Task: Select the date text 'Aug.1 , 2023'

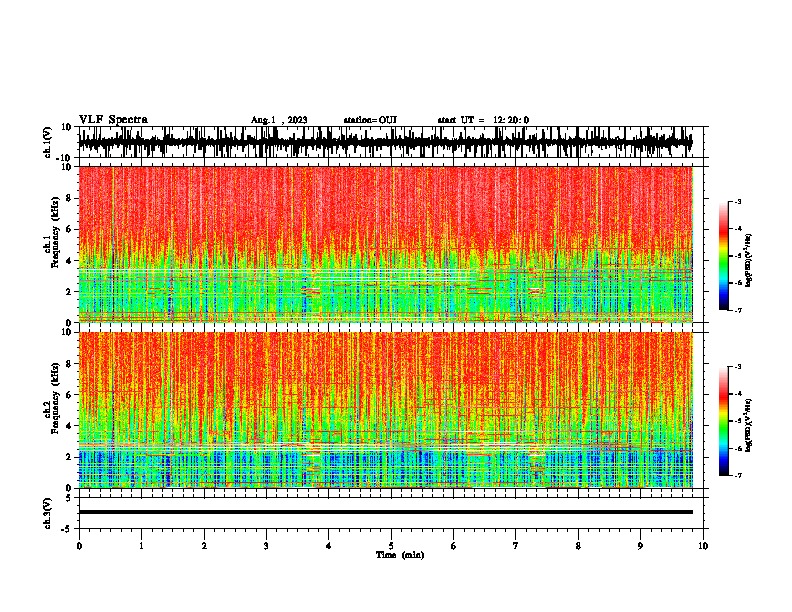Action: [x=279, y=120]
